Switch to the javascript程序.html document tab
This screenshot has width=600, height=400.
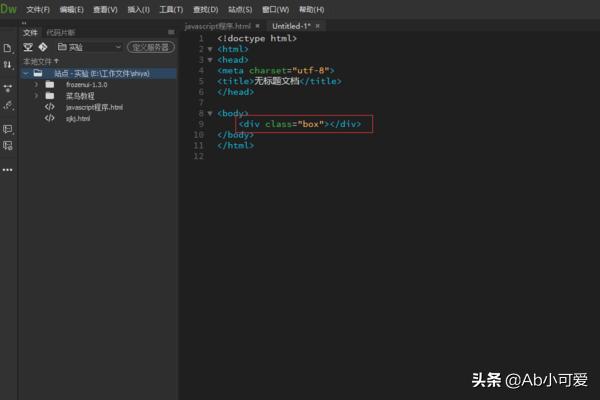218,26
